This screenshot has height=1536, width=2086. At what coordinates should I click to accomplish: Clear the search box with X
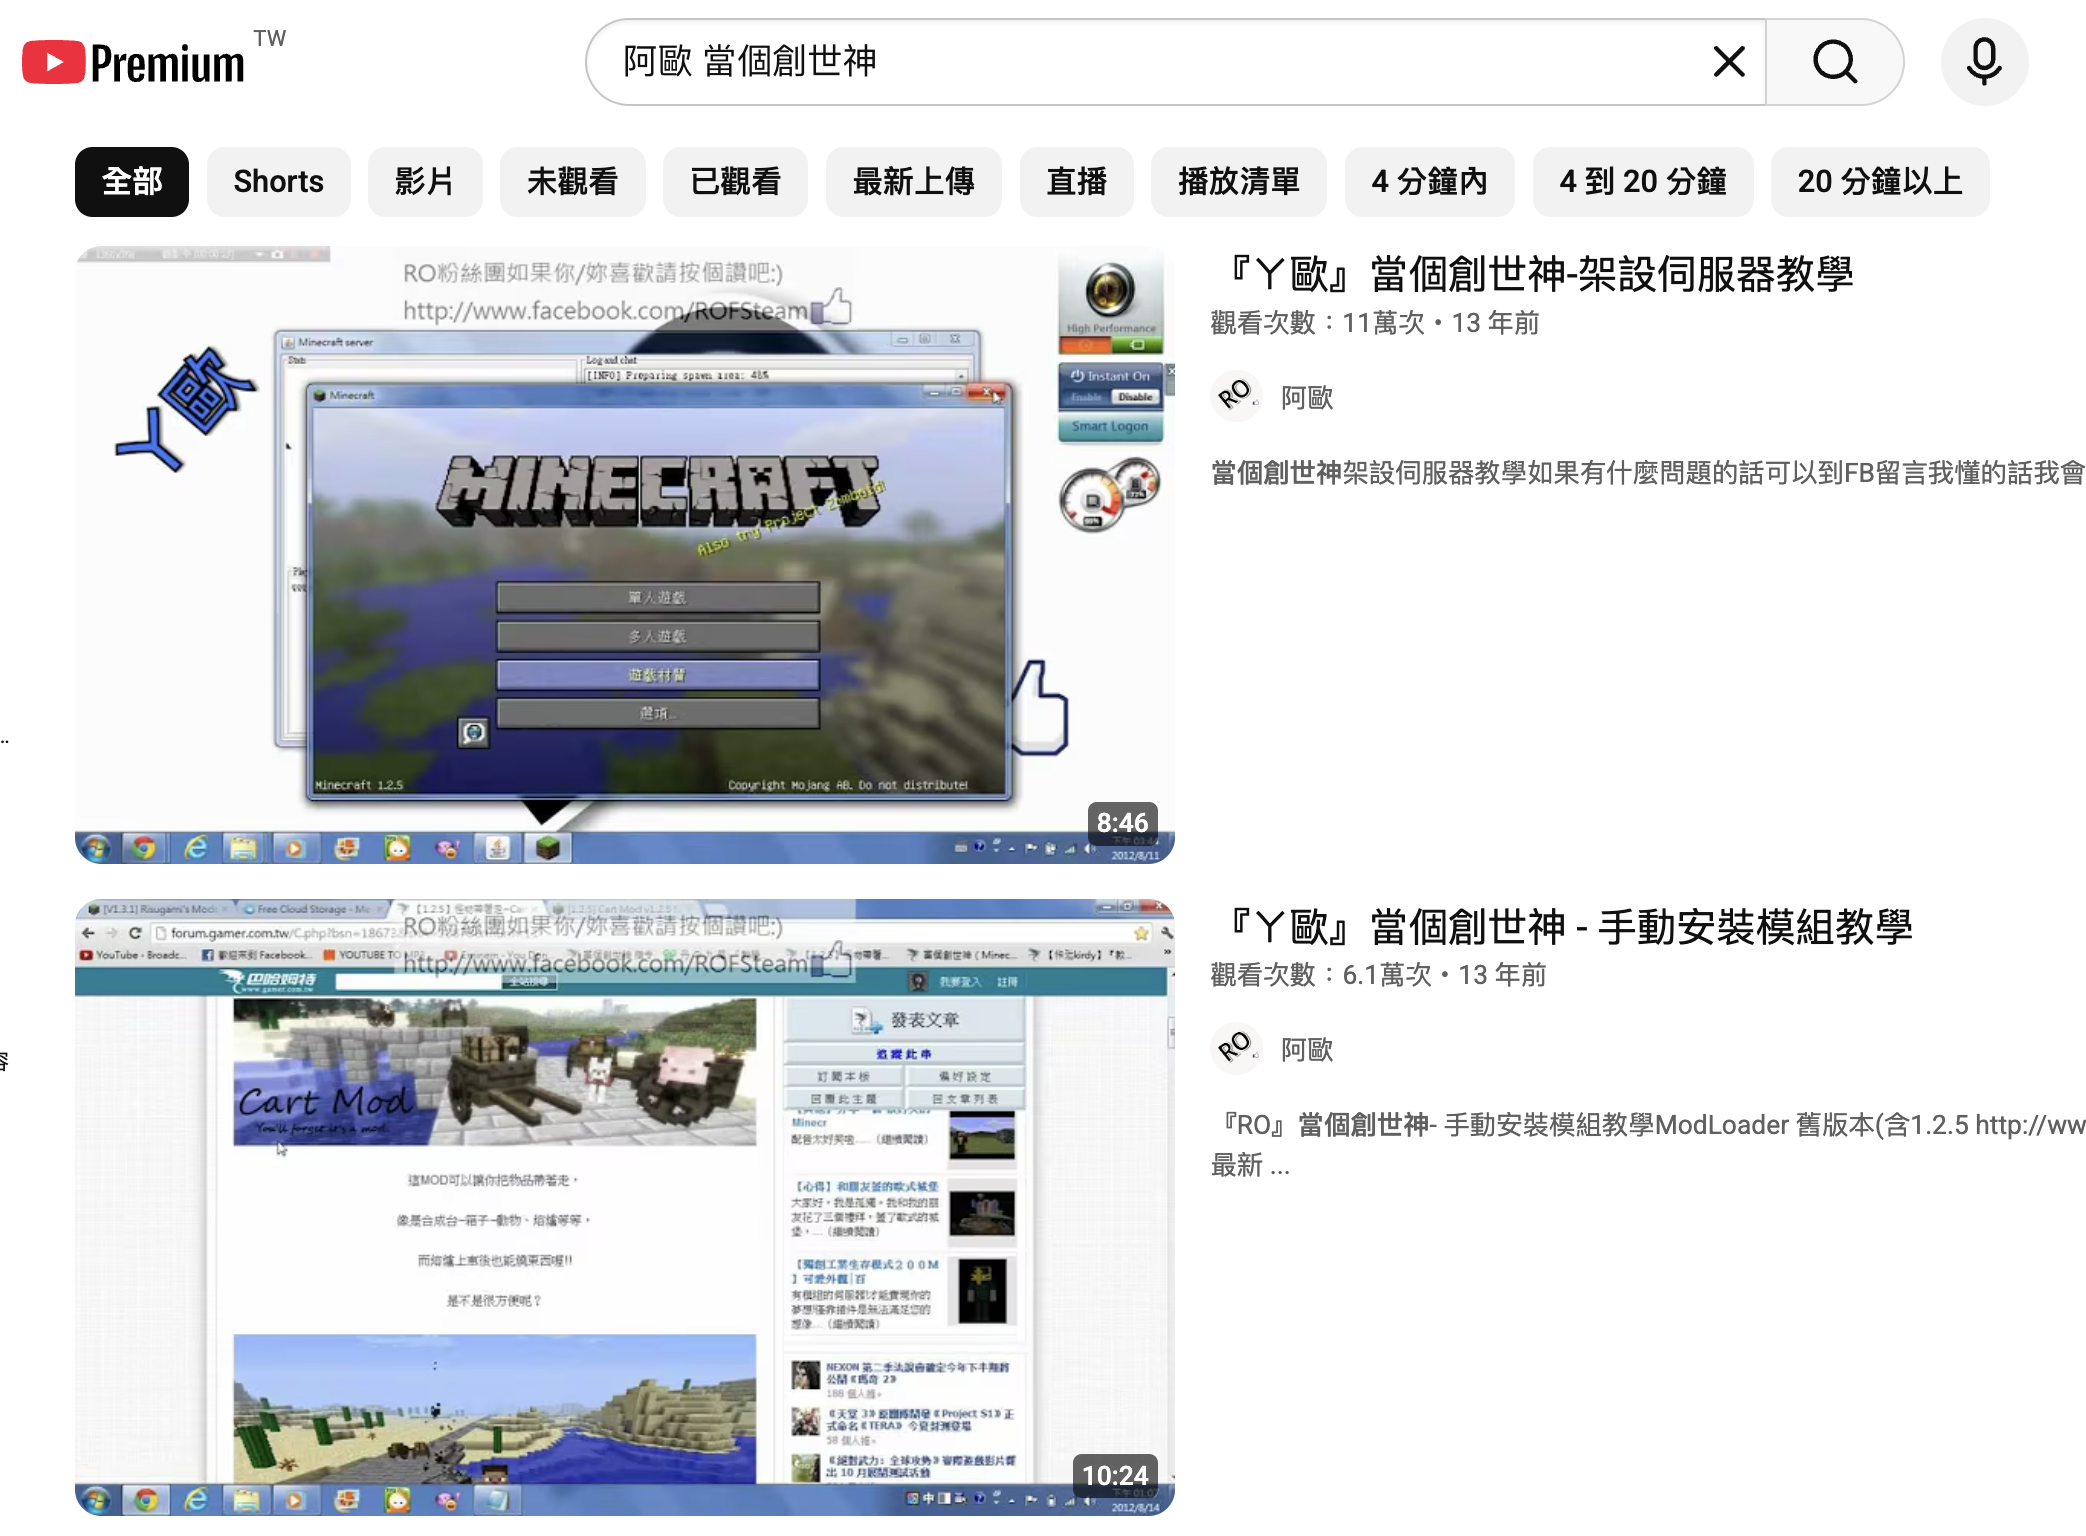pos(1728,62)
